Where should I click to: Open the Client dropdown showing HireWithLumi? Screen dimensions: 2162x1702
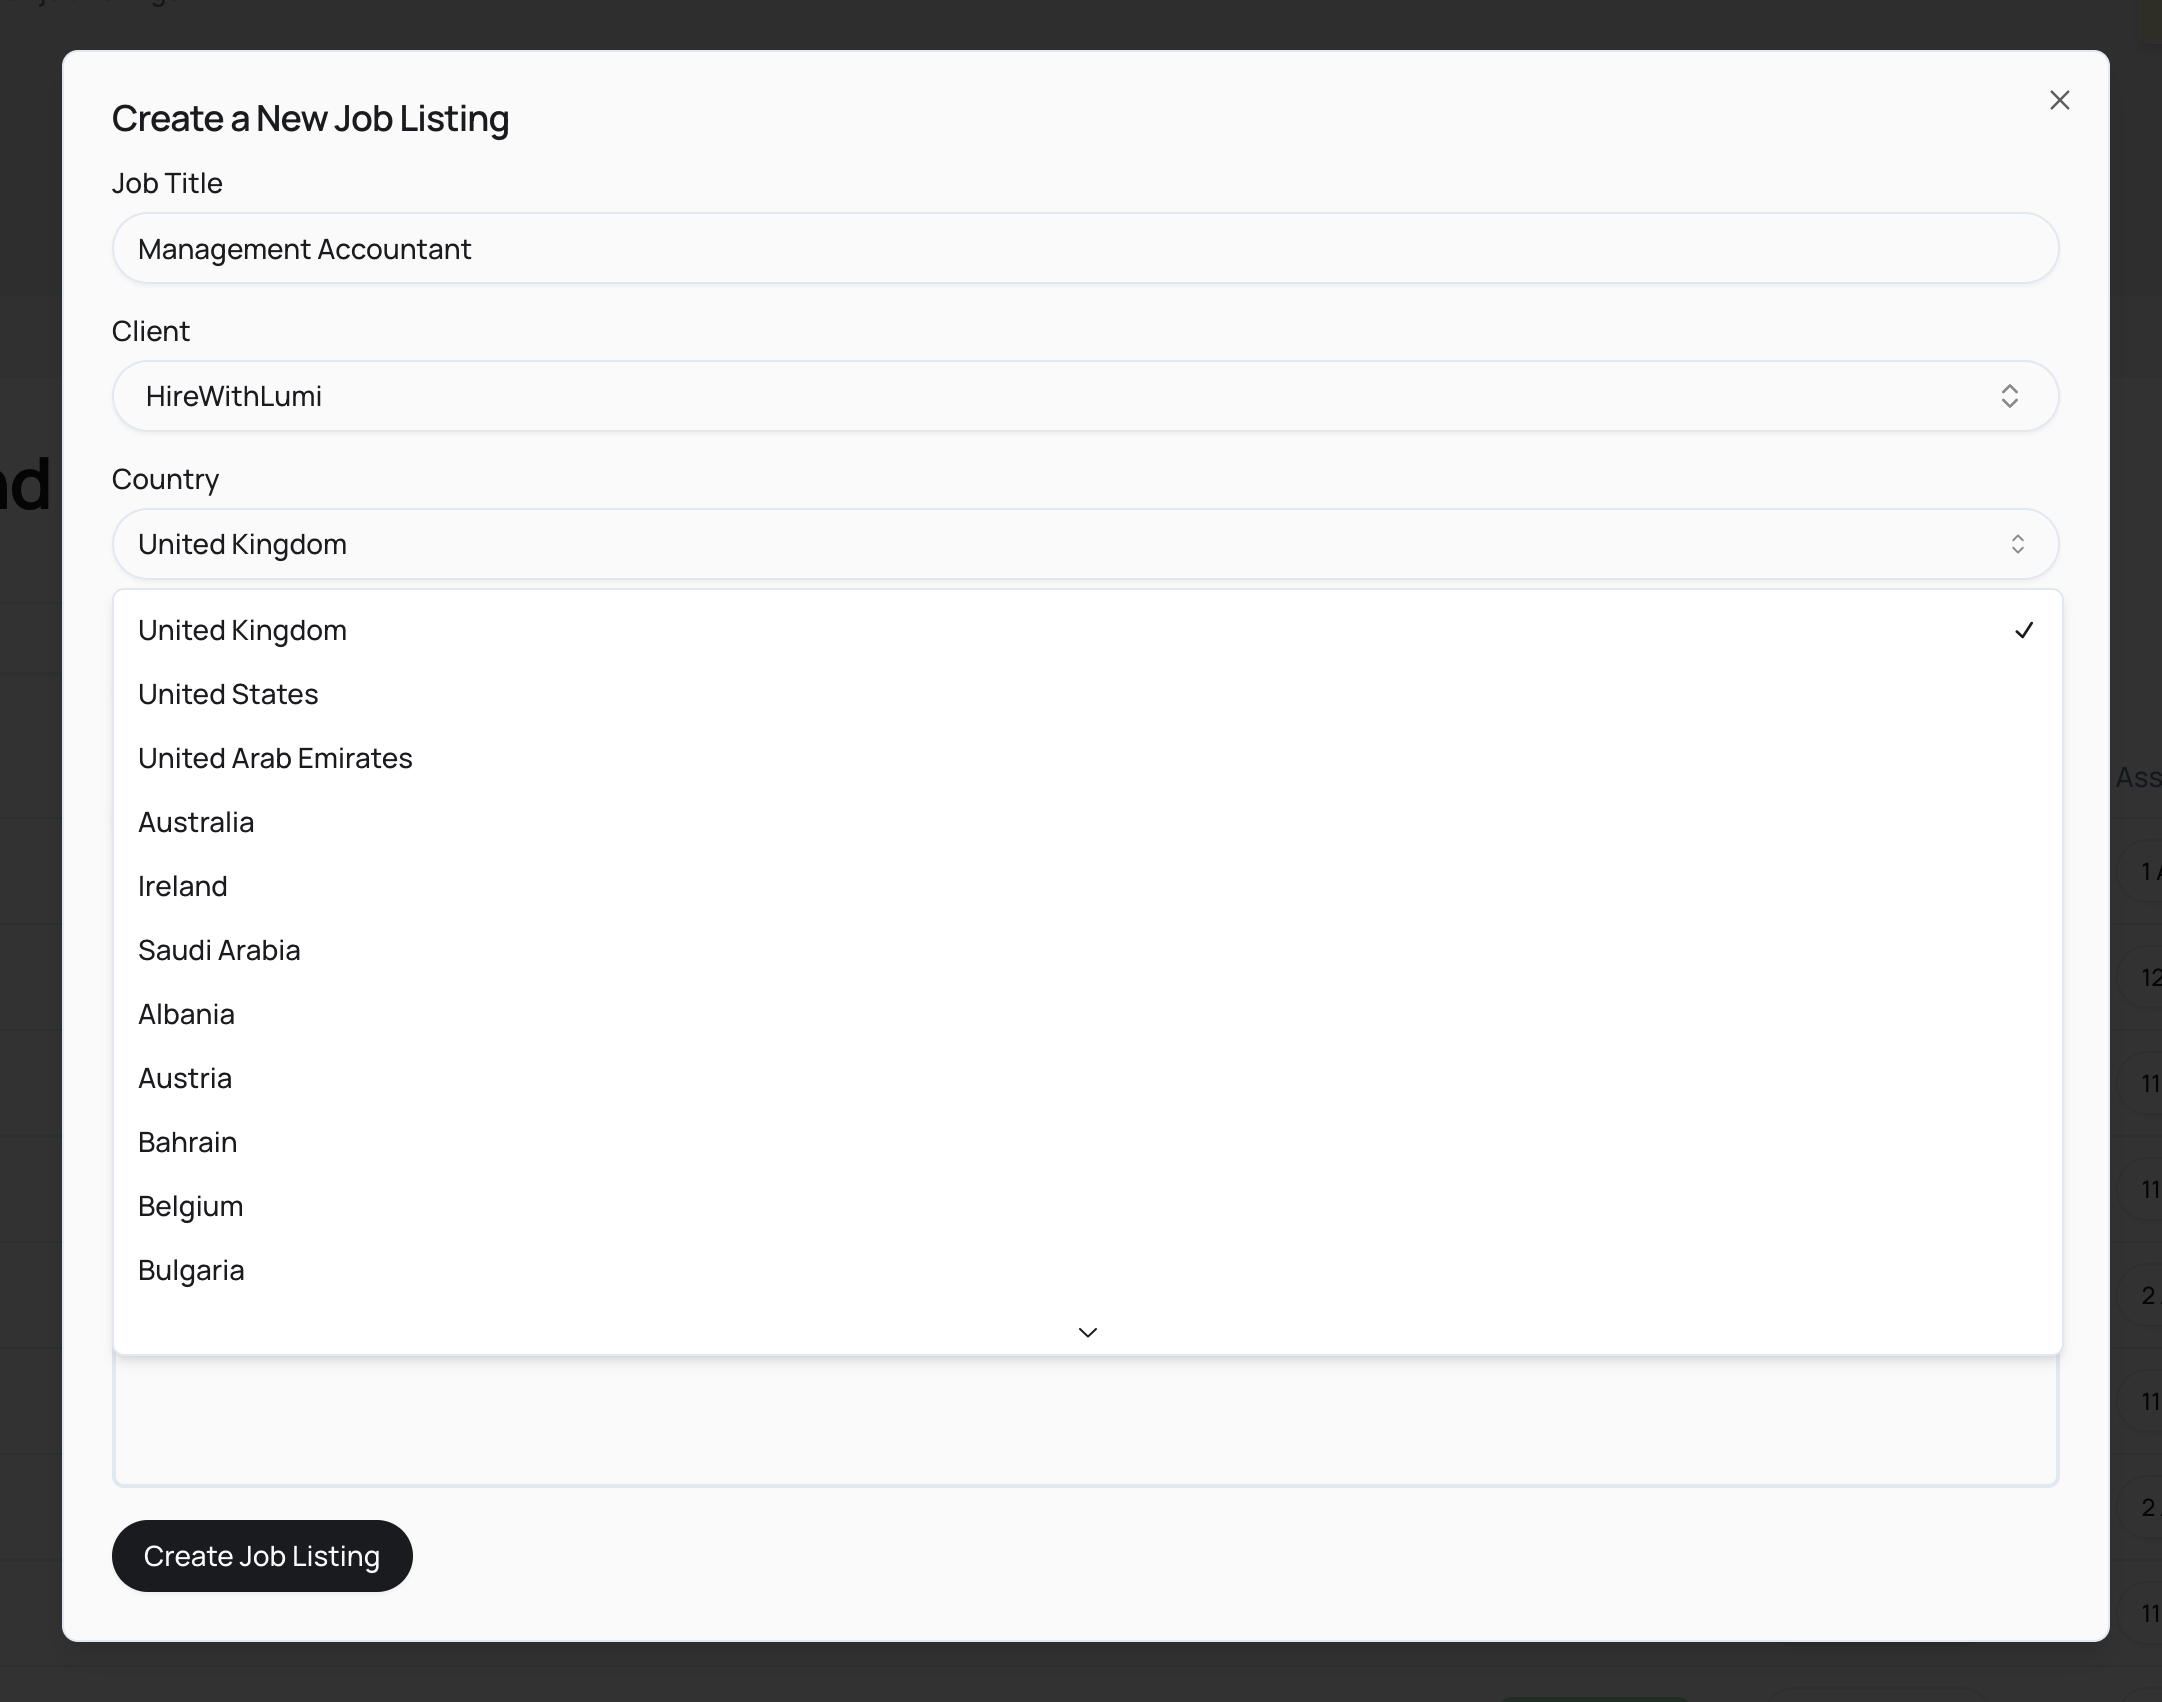1085,396
